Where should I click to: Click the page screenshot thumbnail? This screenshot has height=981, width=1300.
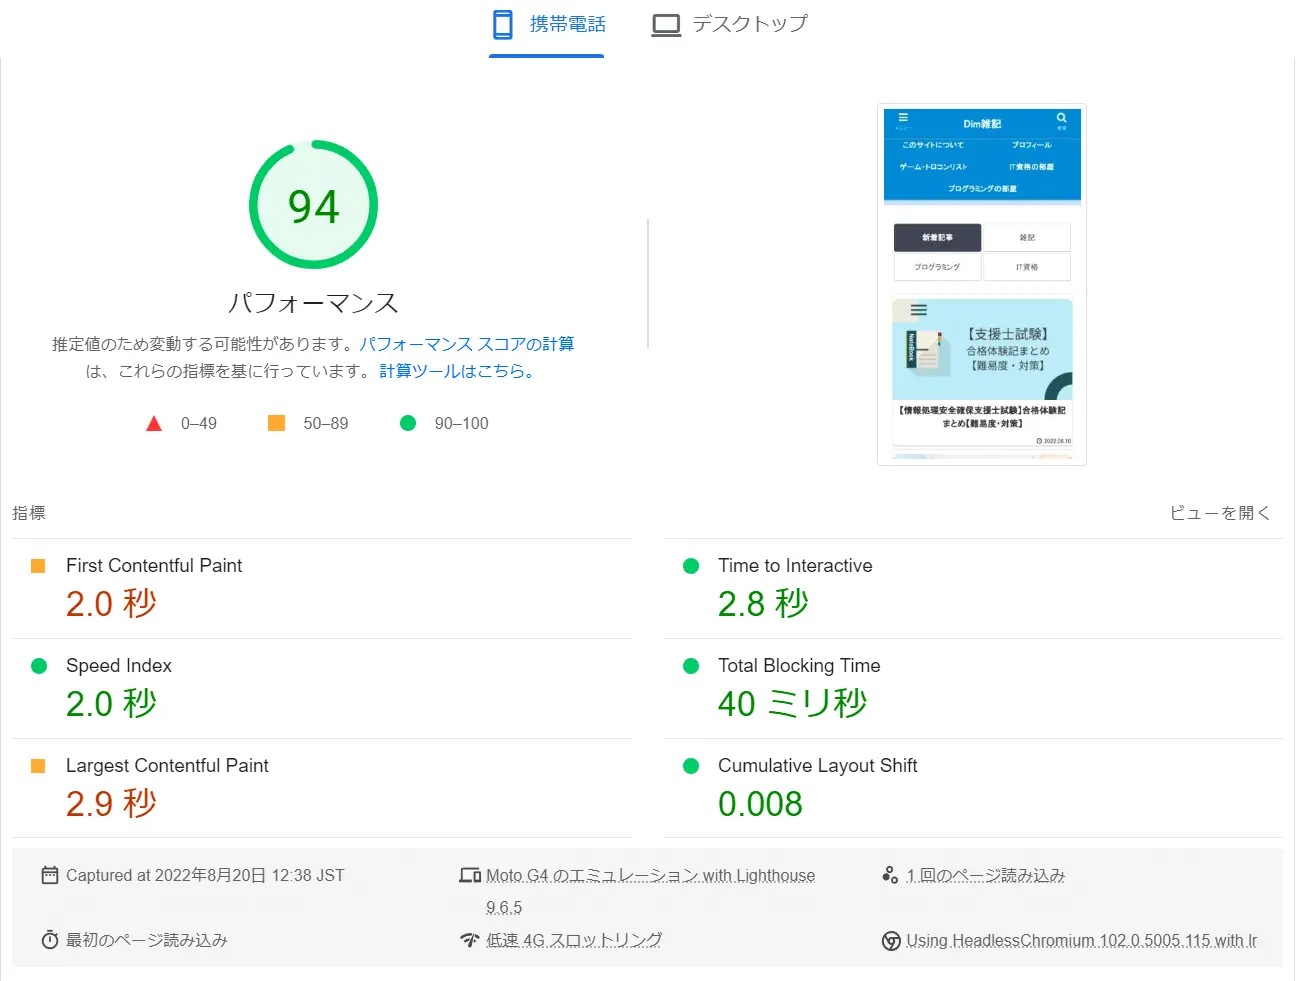(982, 285)
